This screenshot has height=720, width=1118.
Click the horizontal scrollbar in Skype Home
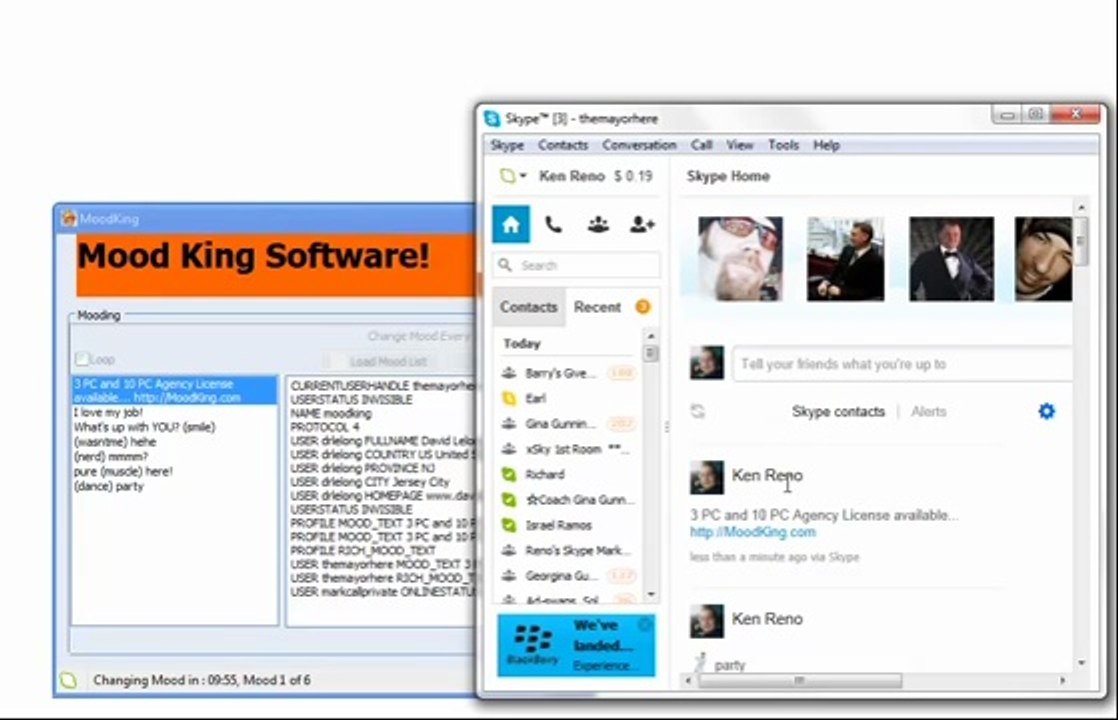(799, 681)
